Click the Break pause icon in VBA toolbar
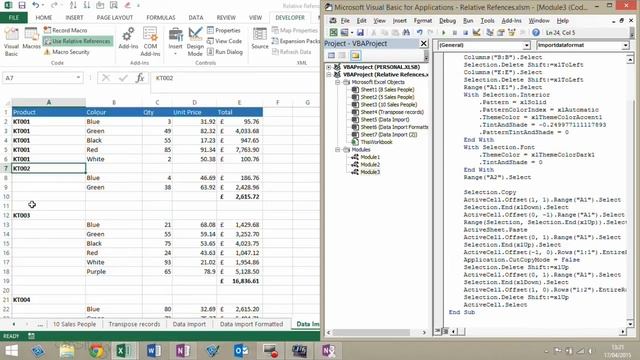 pos(454,32)
